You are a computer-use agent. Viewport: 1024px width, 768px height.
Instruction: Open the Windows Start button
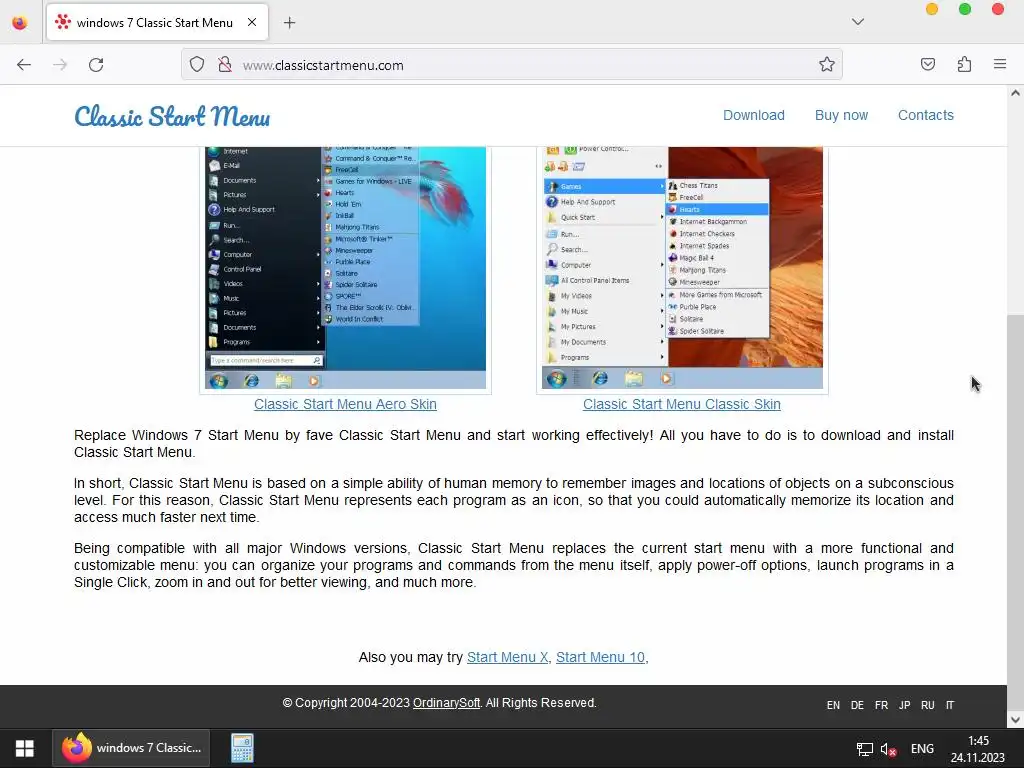[x=25, y=748]
